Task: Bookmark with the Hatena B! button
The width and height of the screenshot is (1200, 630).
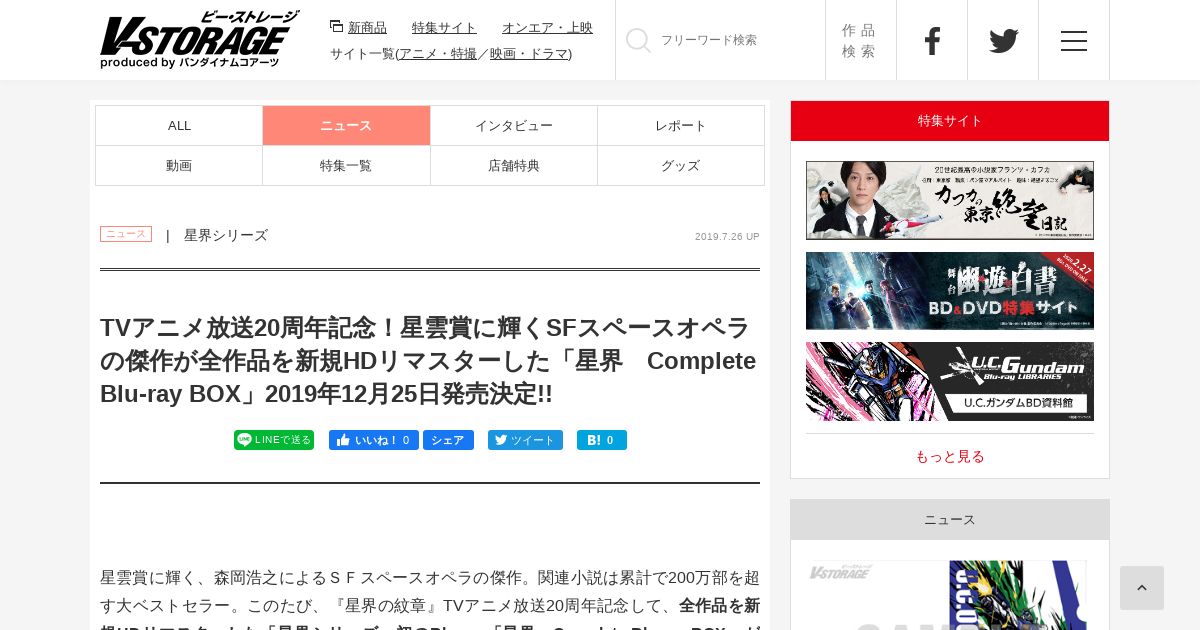Action: click(x=602, y=440)
